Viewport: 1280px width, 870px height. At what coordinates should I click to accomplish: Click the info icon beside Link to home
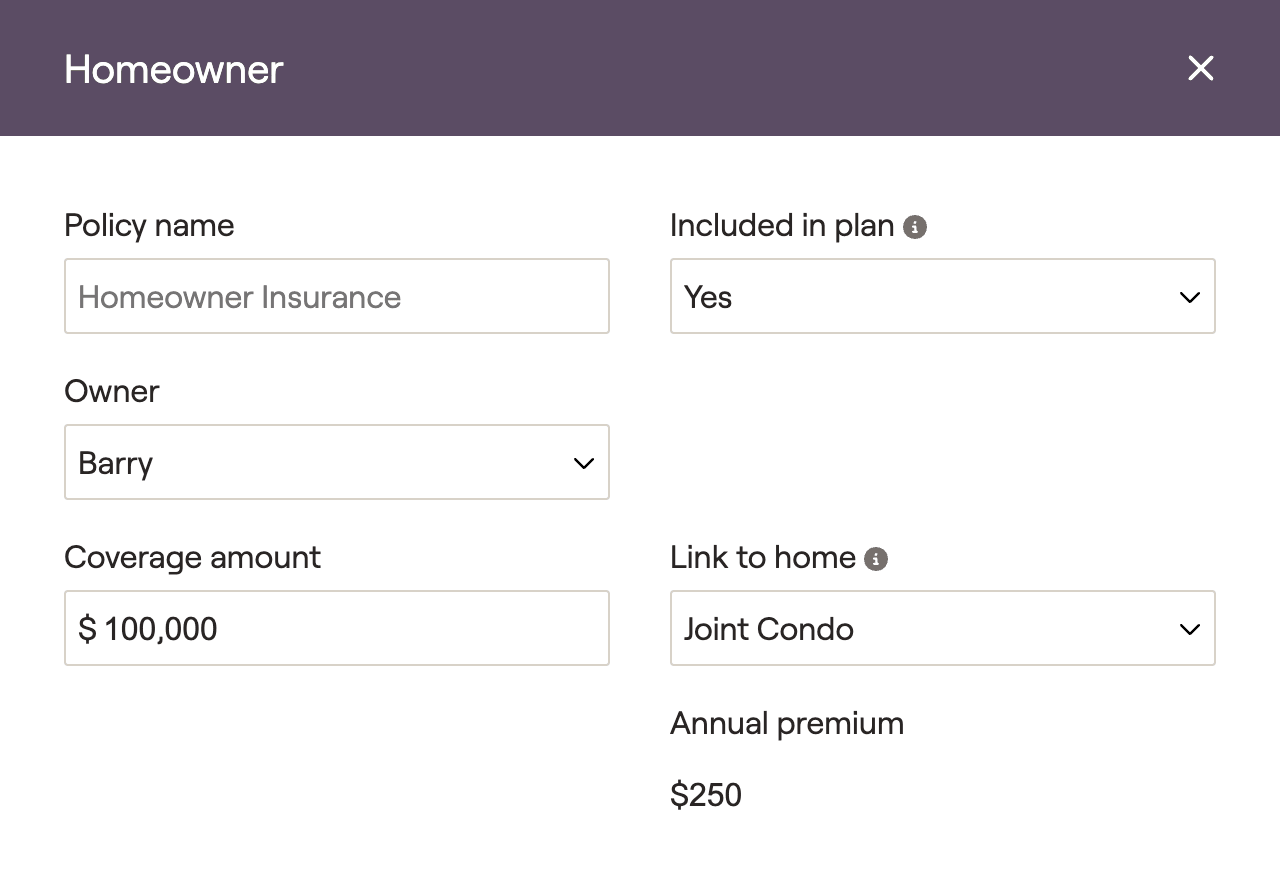(x=876, y=559)
